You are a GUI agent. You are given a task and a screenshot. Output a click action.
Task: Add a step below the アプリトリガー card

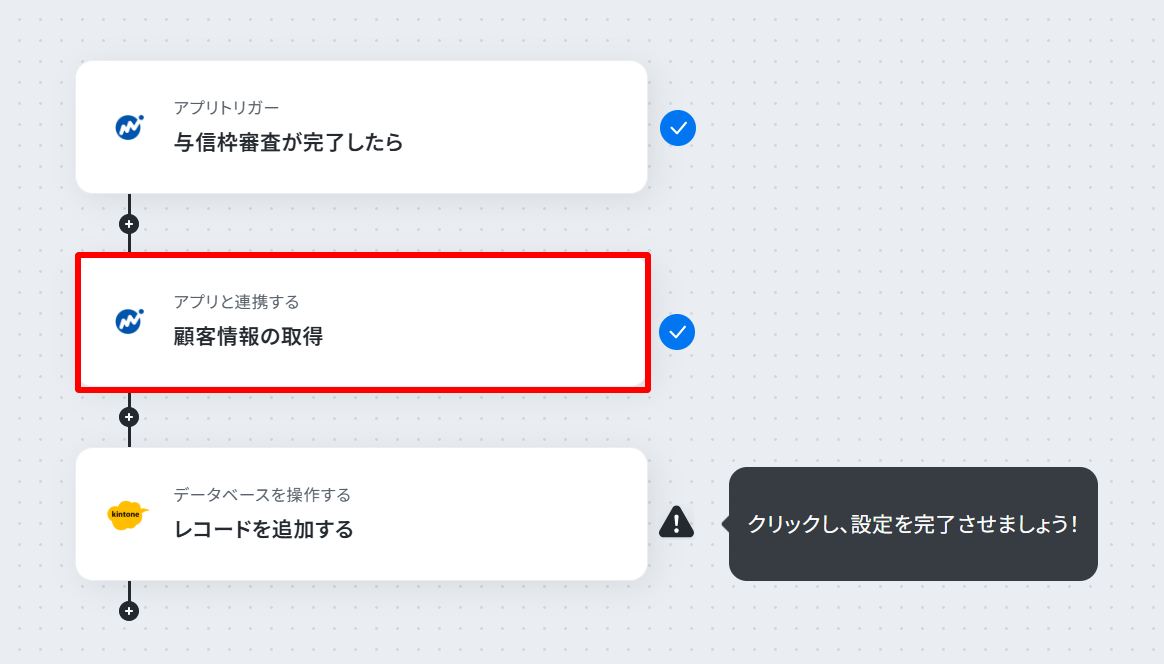point(129,224)
